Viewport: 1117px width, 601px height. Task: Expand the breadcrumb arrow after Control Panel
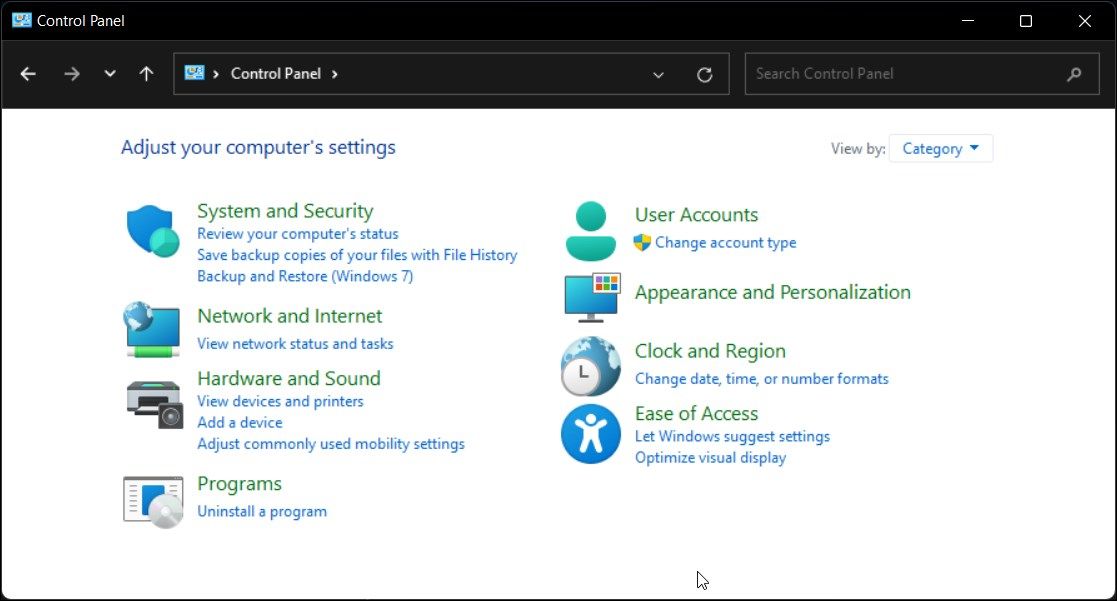pos(335,73)
